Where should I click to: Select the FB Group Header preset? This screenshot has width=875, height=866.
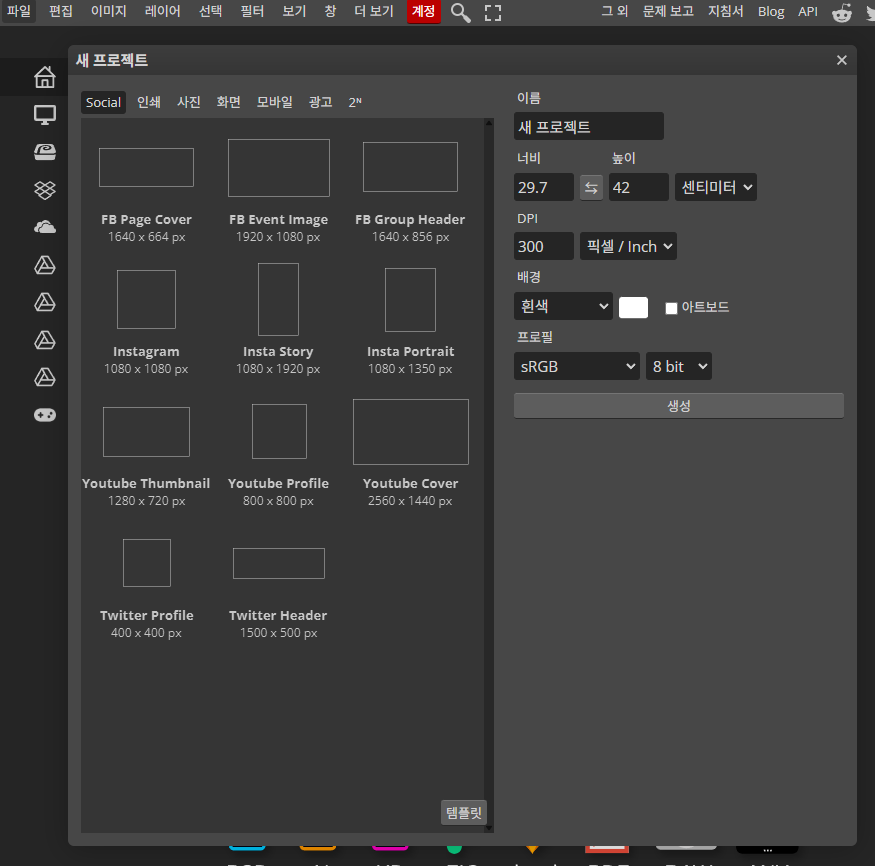tap(410, 191)
